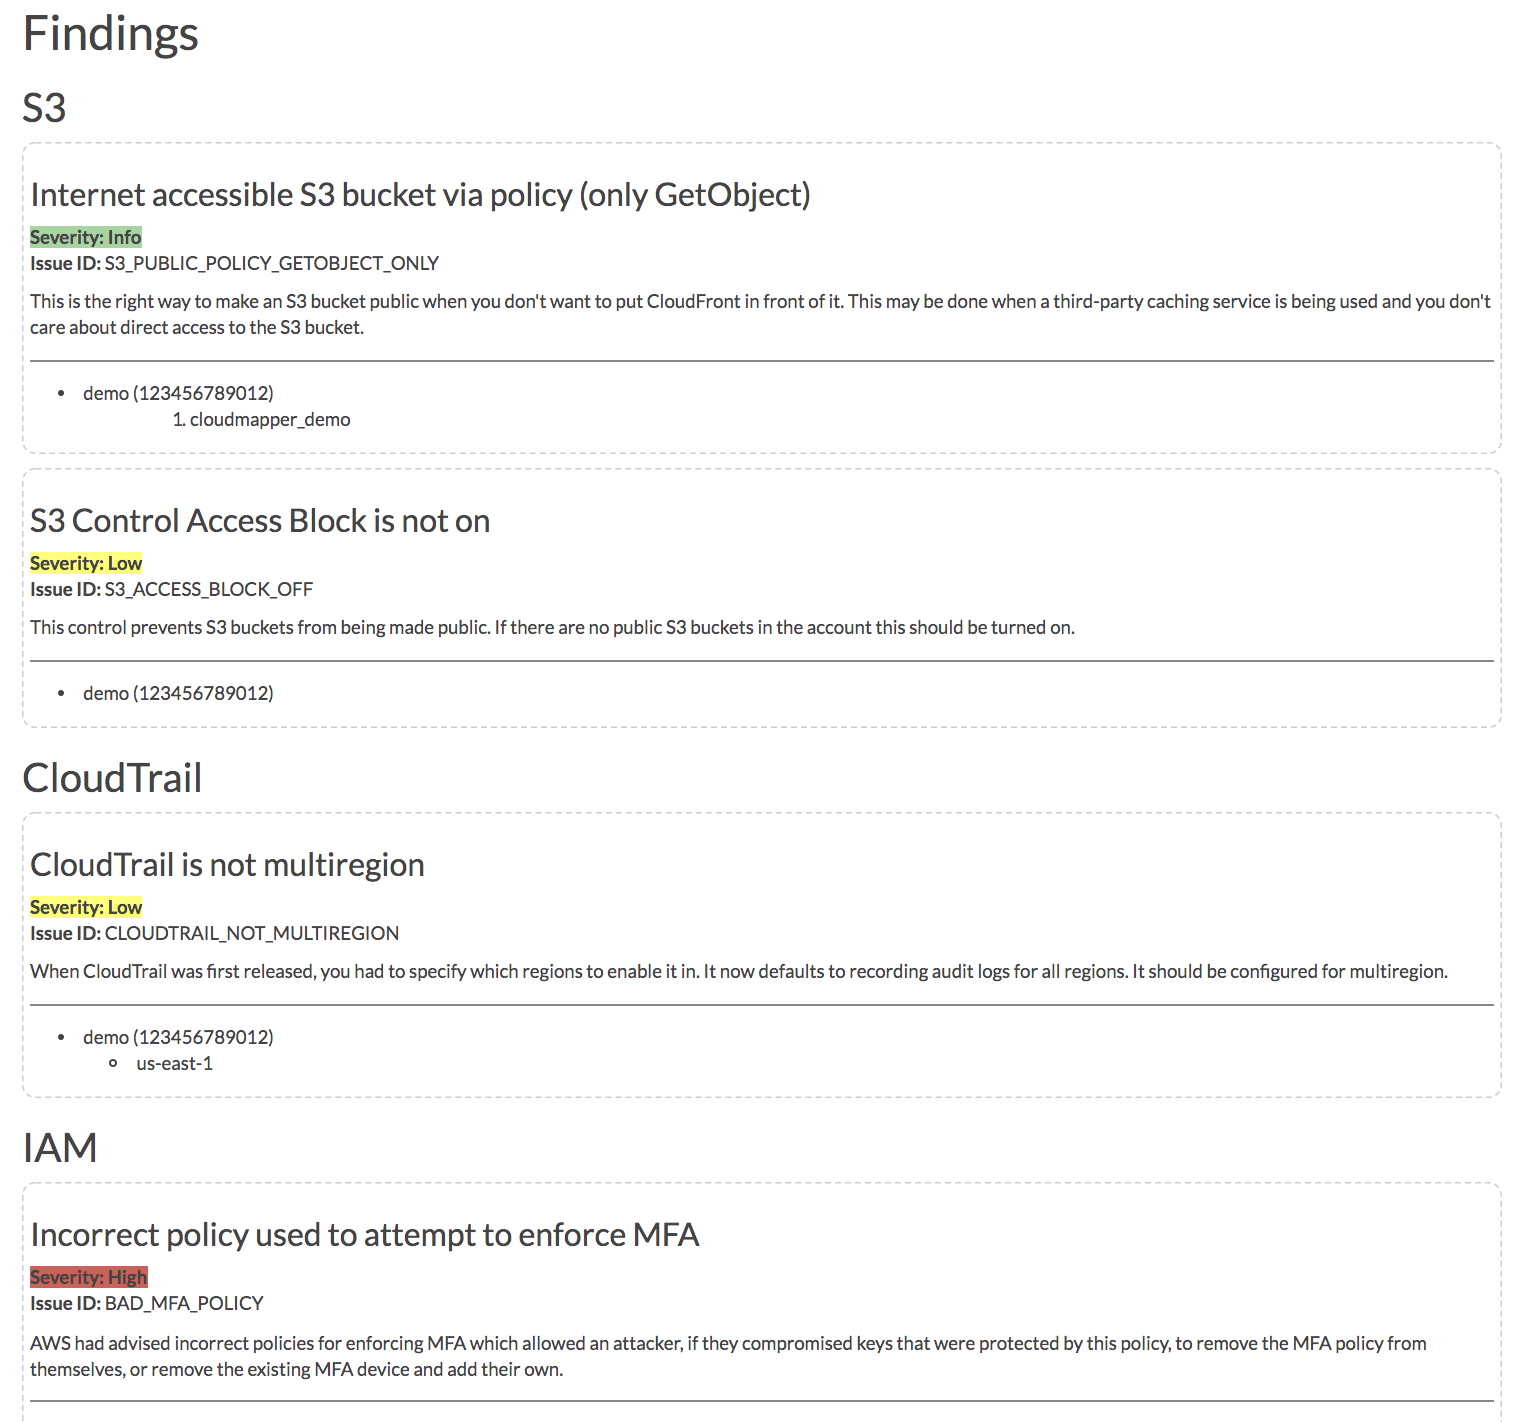This screenshot has height=1422, width=1528.
Task: Select the S3 section heading
Action: 45,108
